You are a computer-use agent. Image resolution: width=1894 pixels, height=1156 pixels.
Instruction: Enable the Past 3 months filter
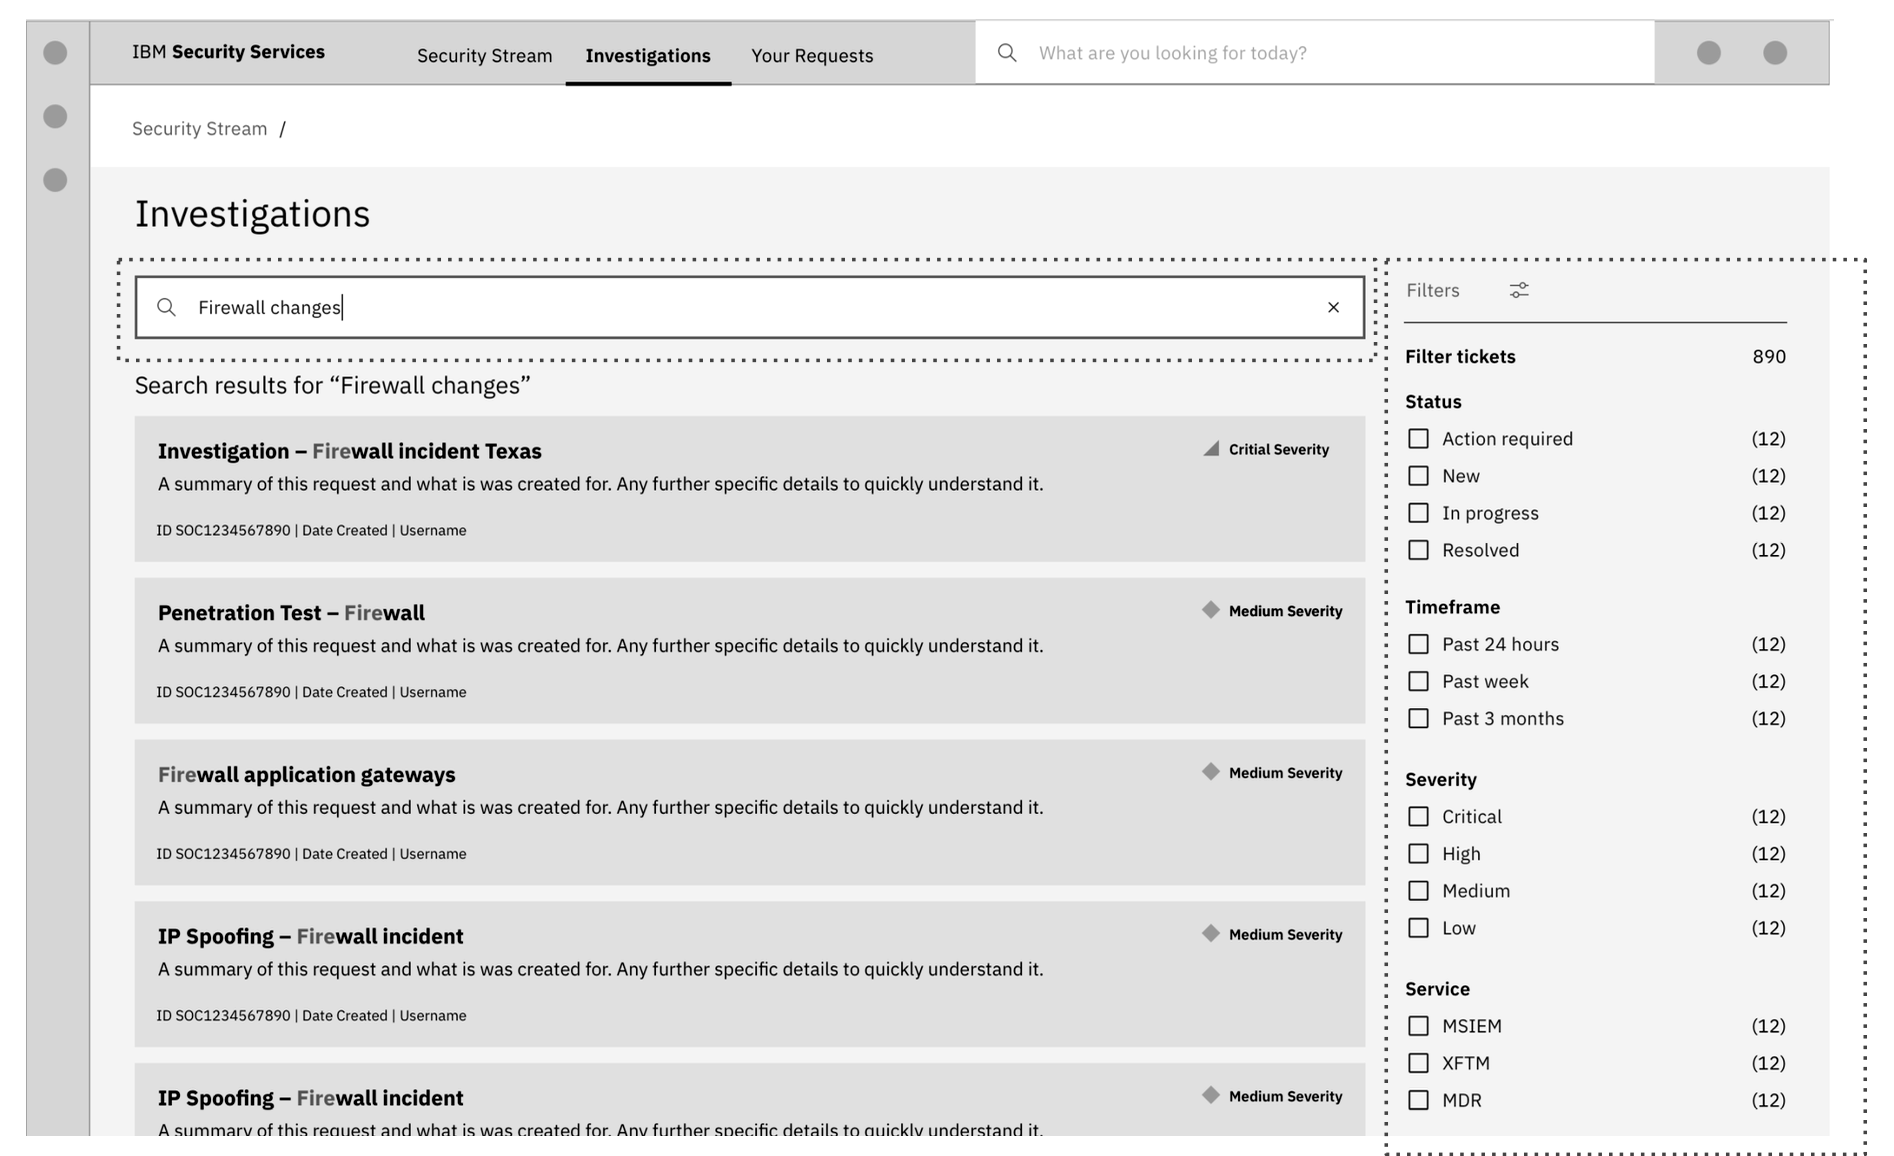click(1418, 718)
